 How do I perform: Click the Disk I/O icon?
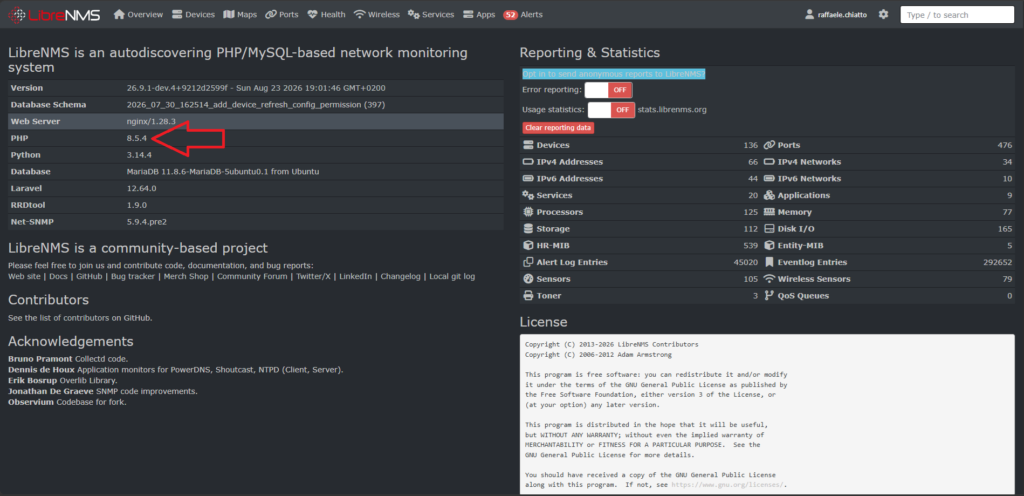click(769, 228)
